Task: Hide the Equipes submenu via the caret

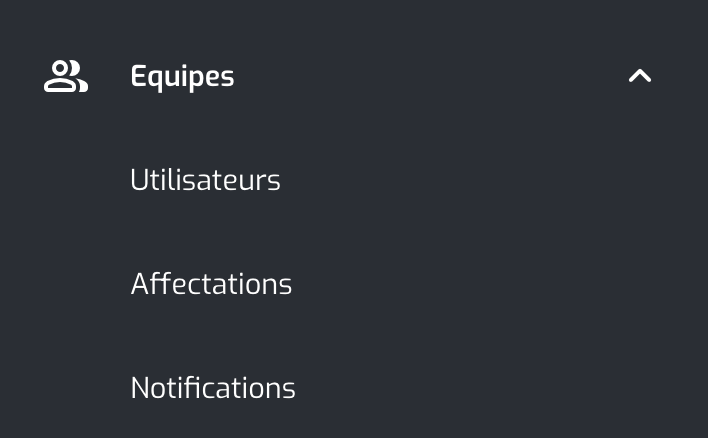Action: tap(640, 75)
